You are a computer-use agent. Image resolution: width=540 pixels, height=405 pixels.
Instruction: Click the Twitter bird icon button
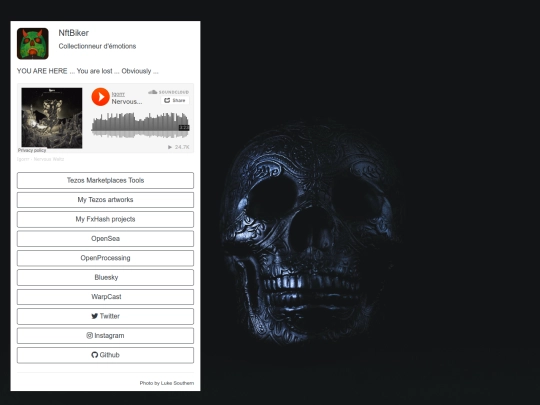105,316
